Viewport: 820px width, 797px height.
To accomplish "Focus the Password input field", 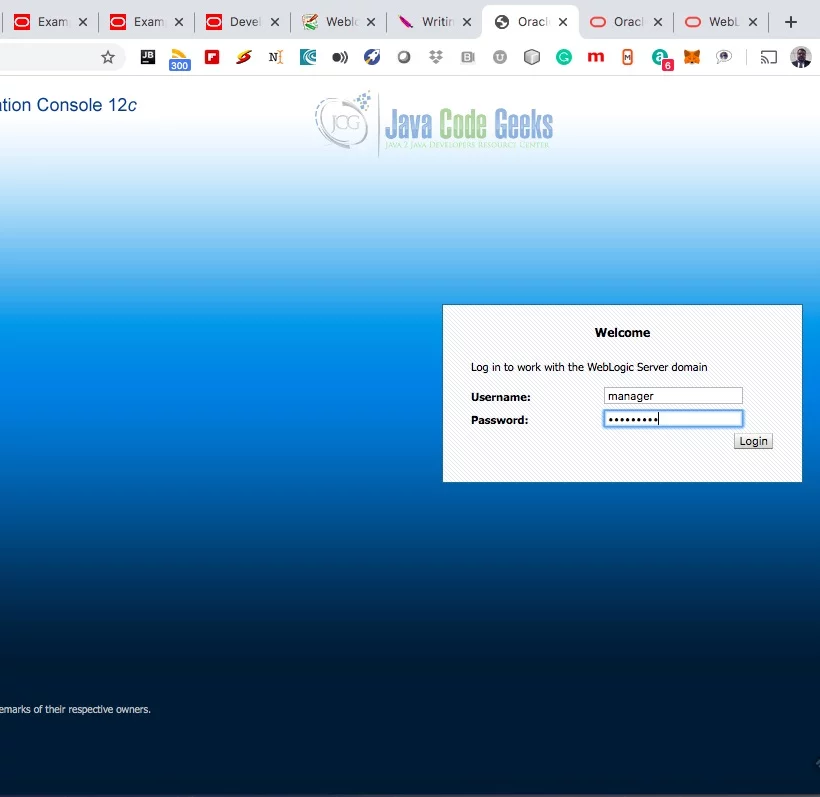I will tap(673, 418).
